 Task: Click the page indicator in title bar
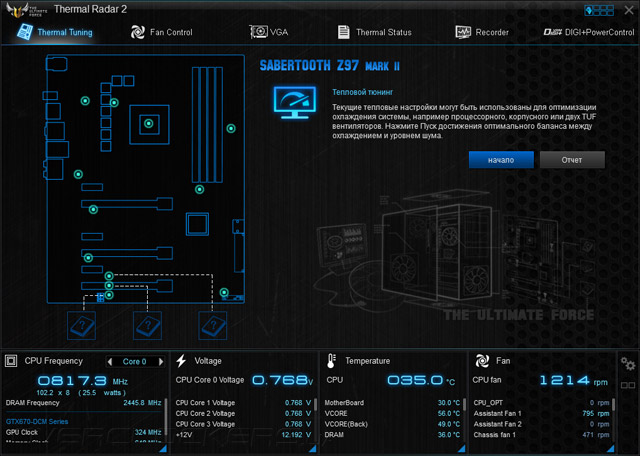pos(599,10)
